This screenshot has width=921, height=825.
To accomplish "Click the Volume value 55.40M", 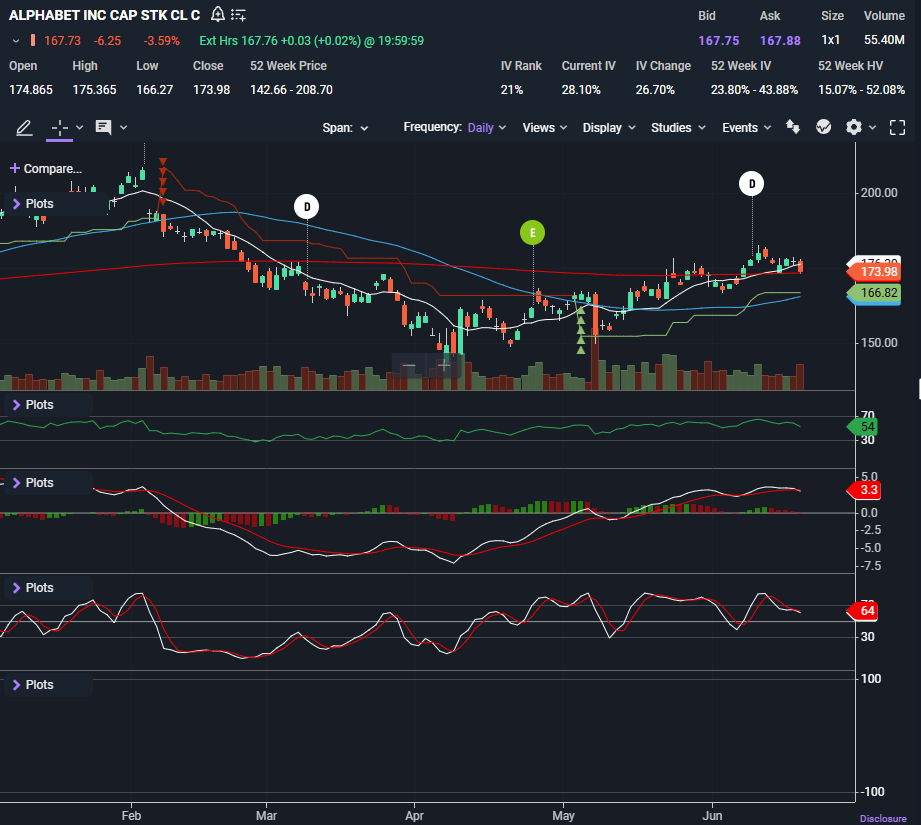I will click(x=884, y=40).
